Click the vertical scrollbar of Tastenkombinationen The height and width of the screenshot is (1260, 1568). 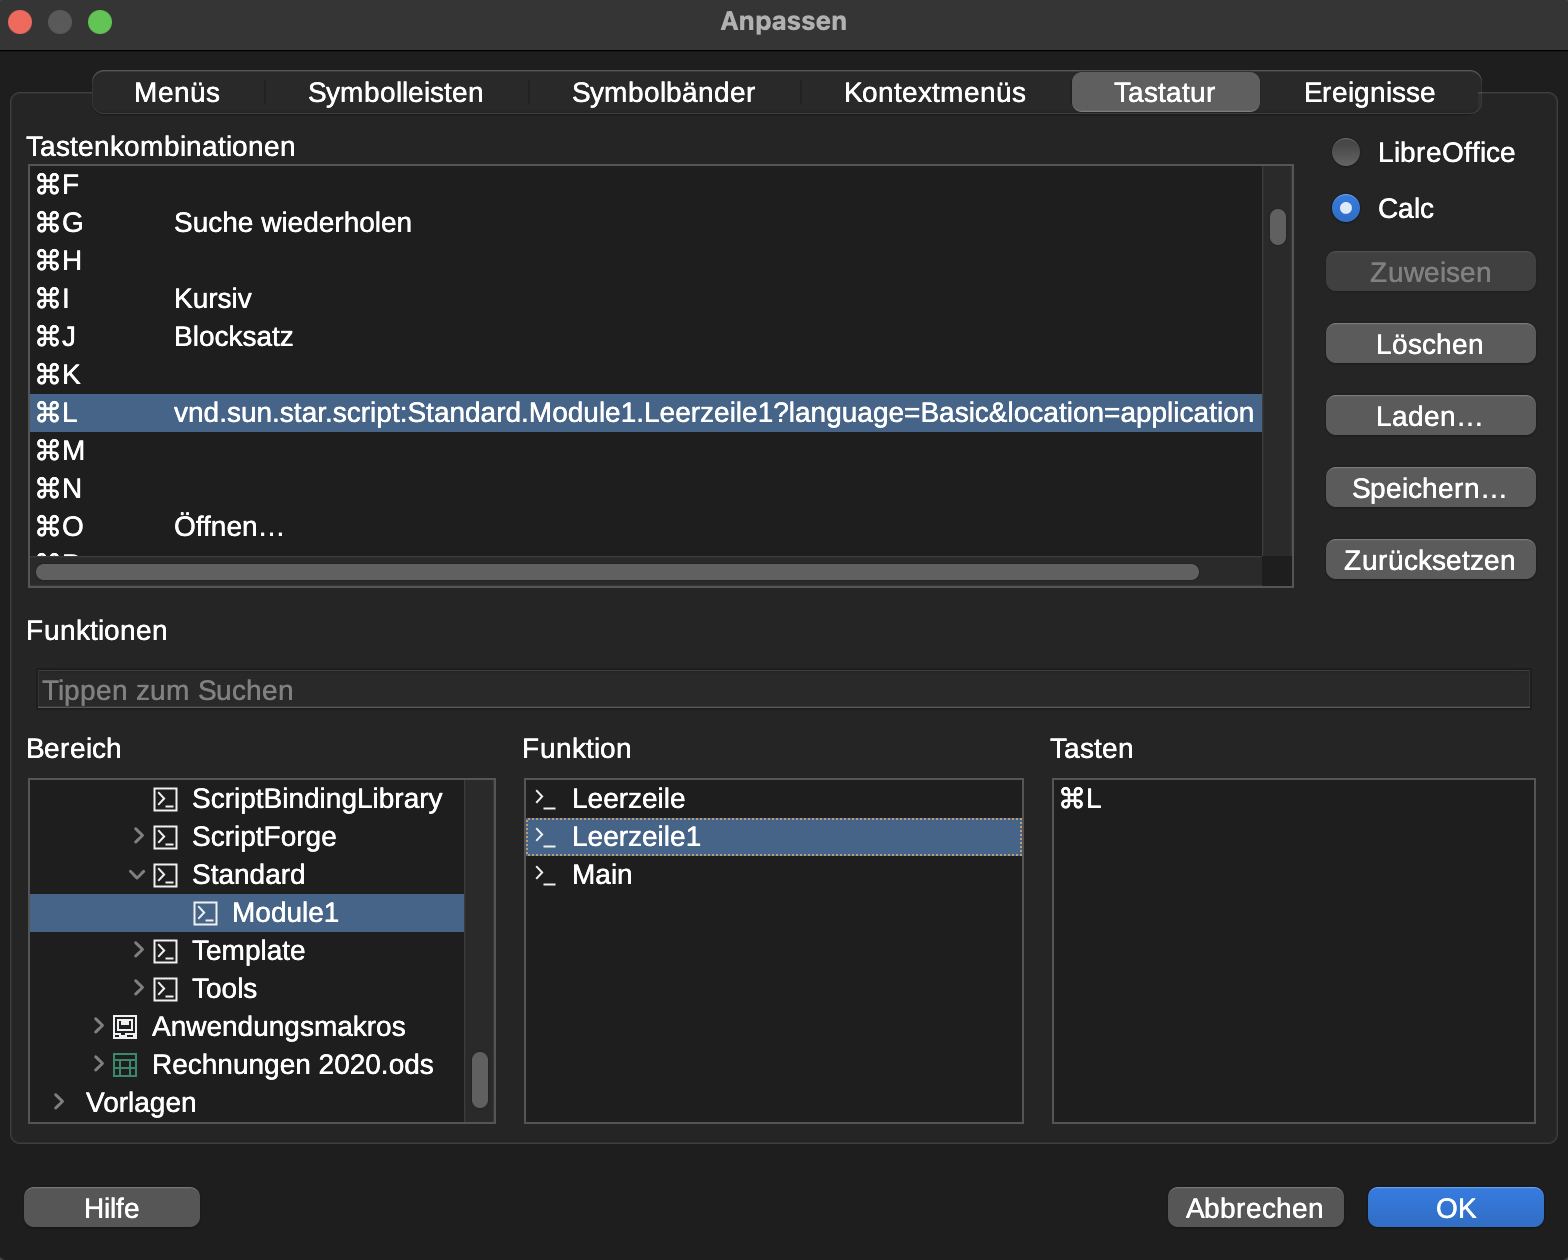[1277, 226]
